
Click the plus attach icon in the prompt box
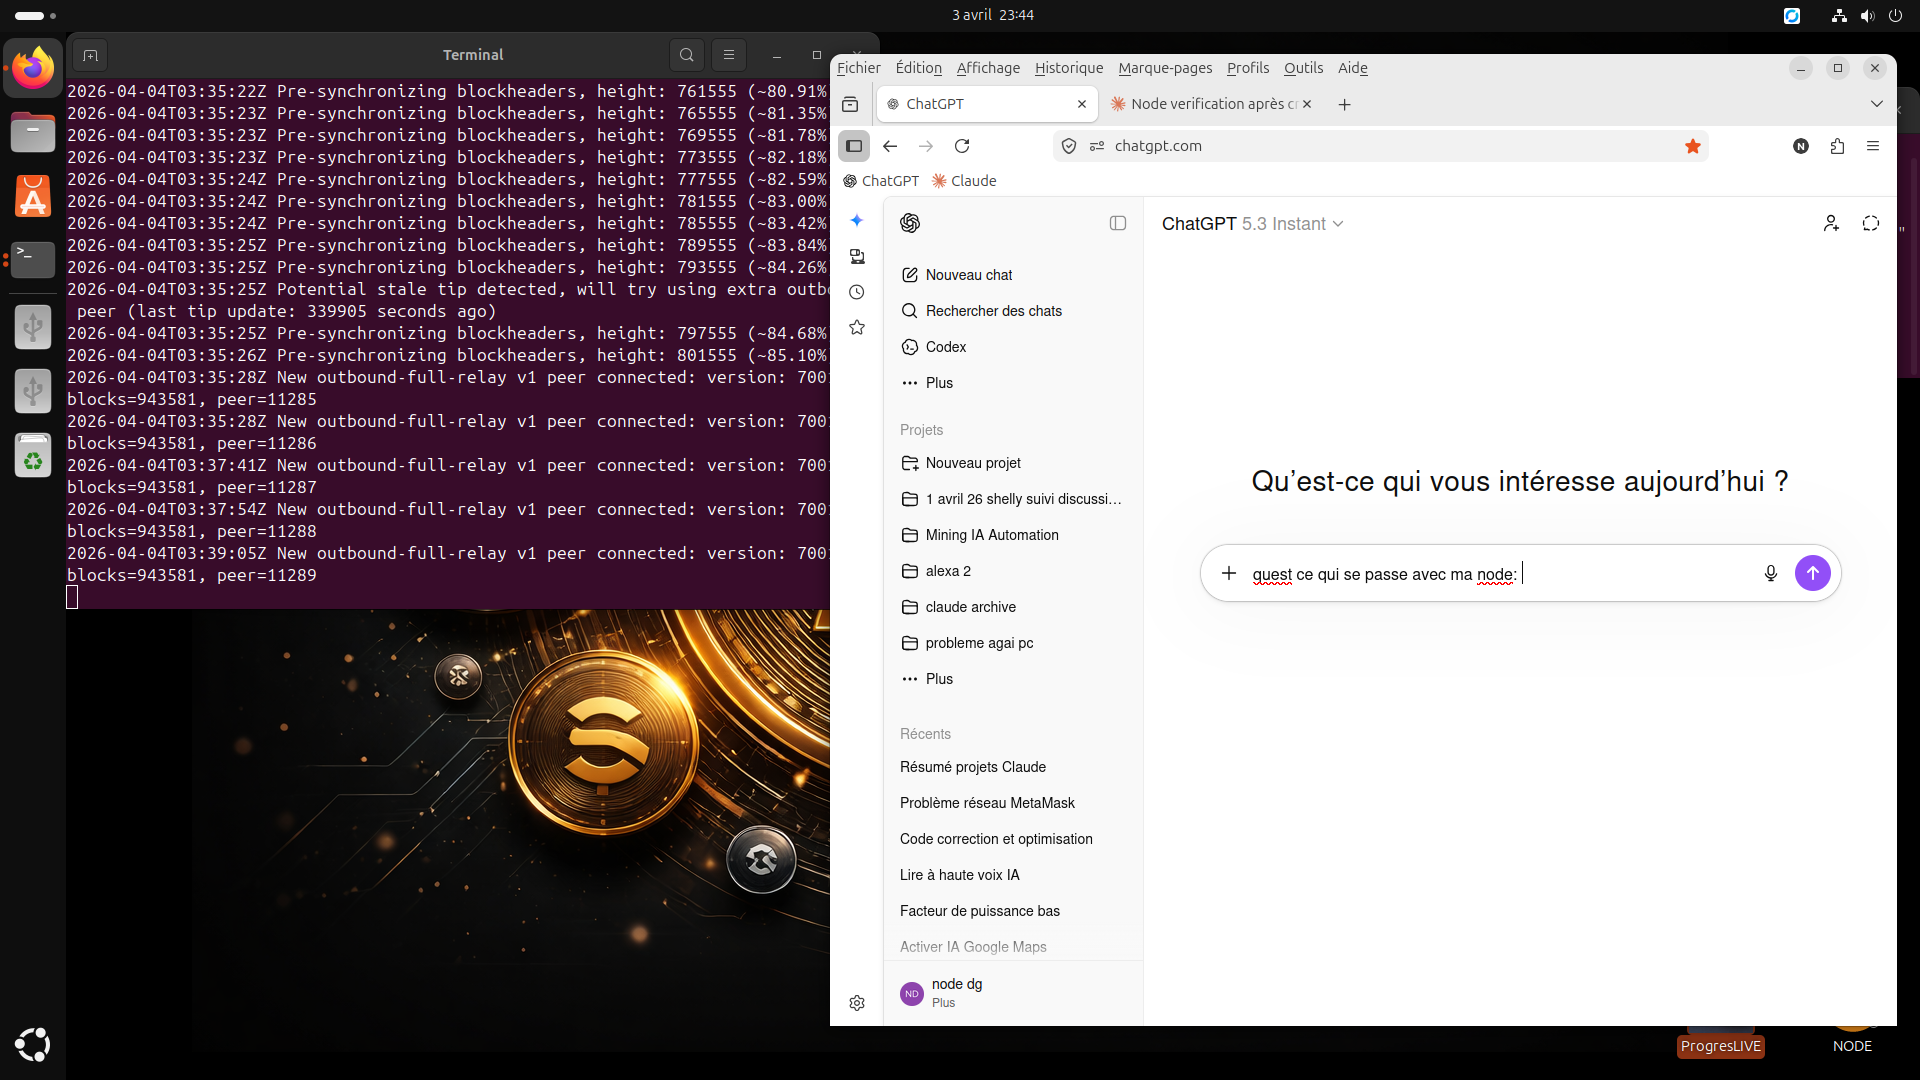point(1228,573)
